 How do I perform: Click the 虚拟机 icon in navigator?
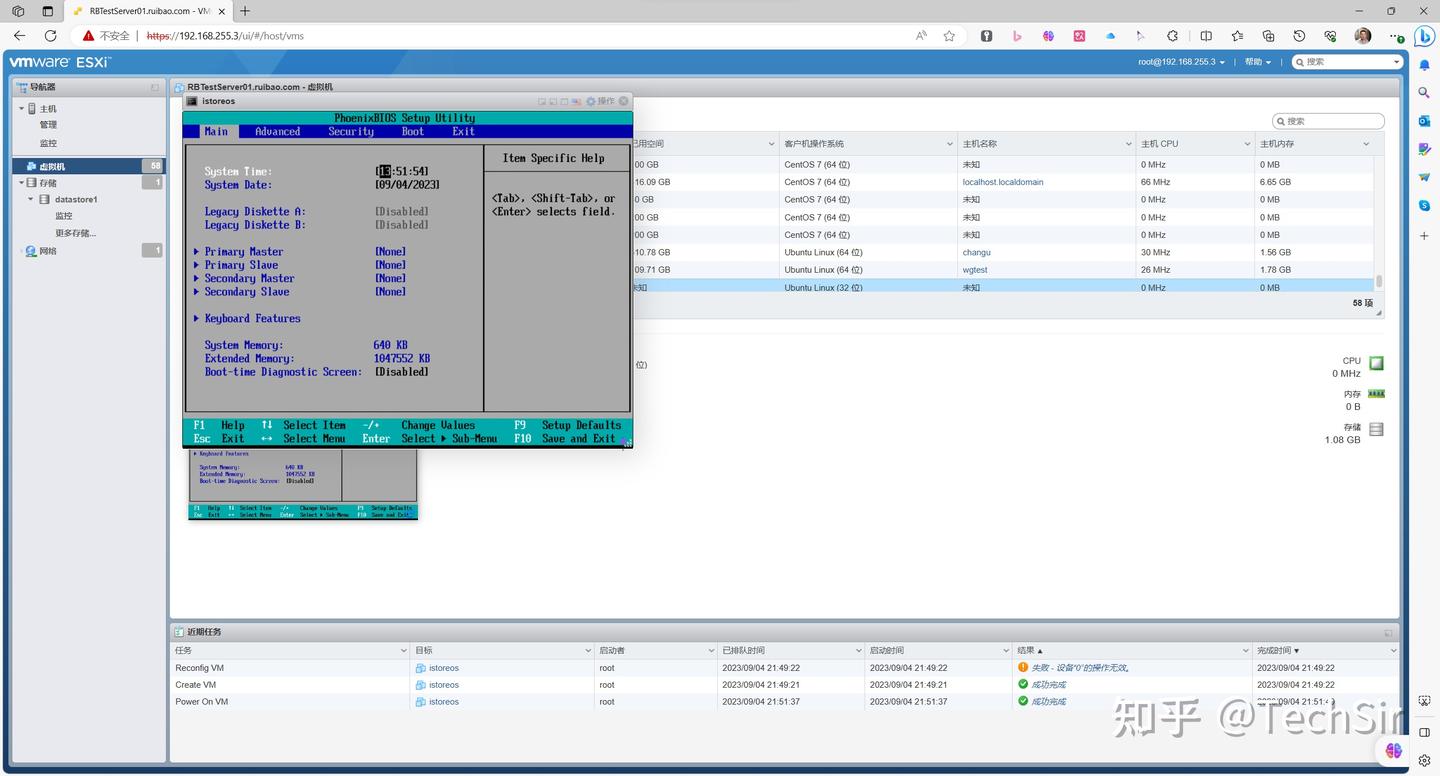point(31,166)
